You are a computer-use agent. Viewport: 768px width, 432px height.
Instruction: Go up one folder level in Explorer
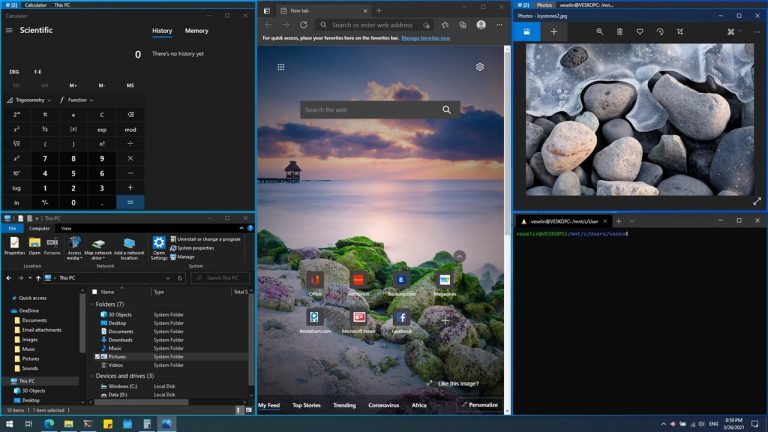pos(38,278)
